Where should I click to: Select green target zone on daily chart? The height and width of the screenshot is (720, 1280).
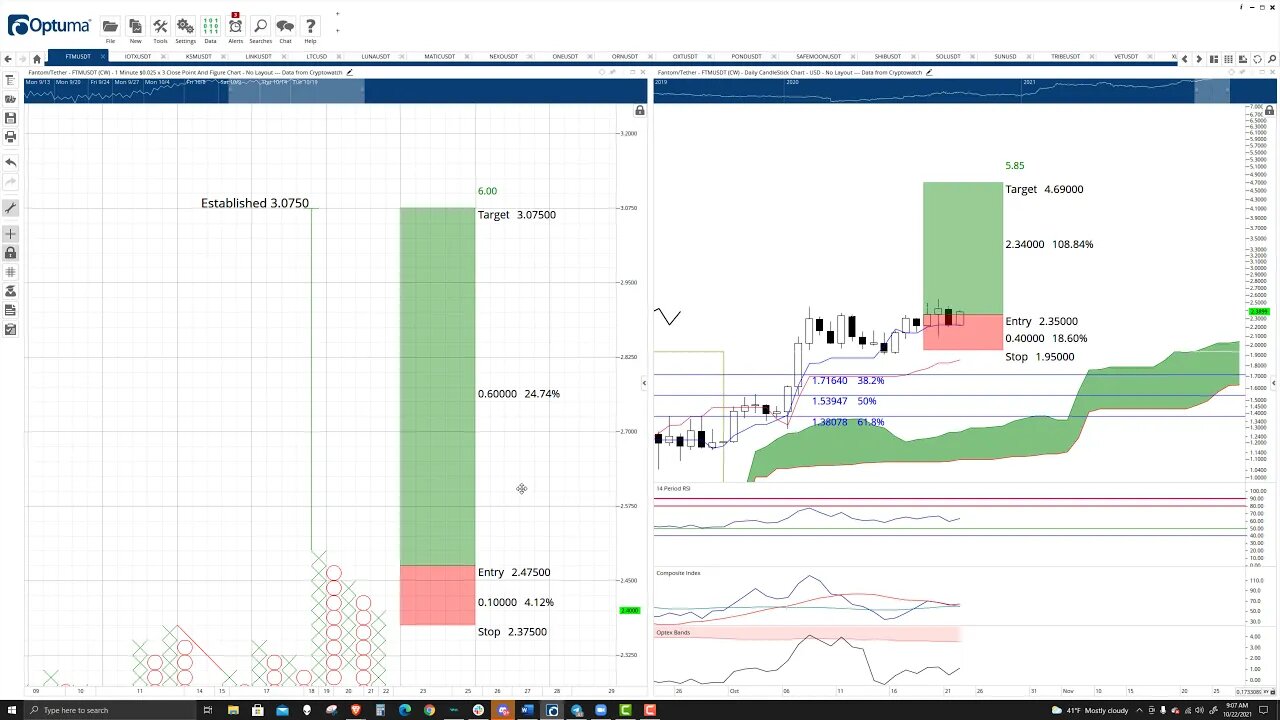click(x=962, y=248)
